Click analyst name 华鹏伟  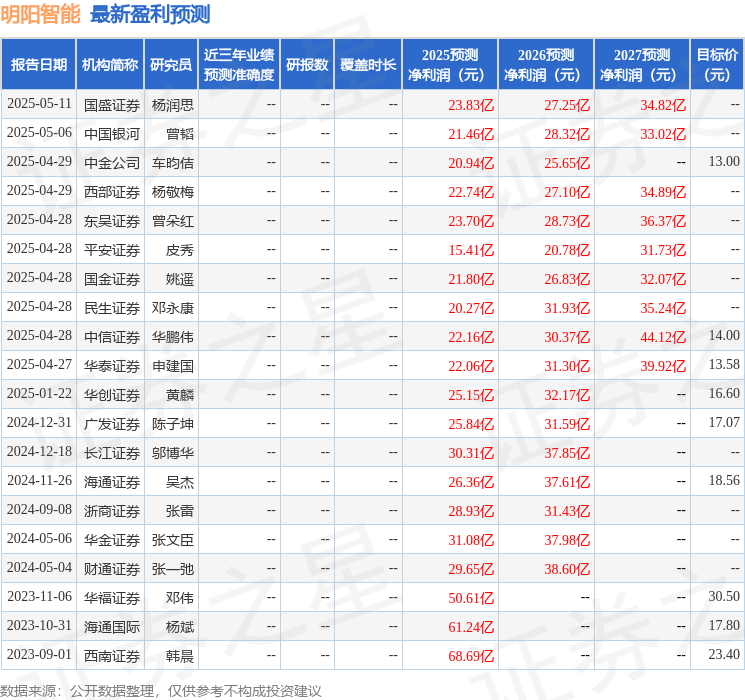click(x=172, y=337)
